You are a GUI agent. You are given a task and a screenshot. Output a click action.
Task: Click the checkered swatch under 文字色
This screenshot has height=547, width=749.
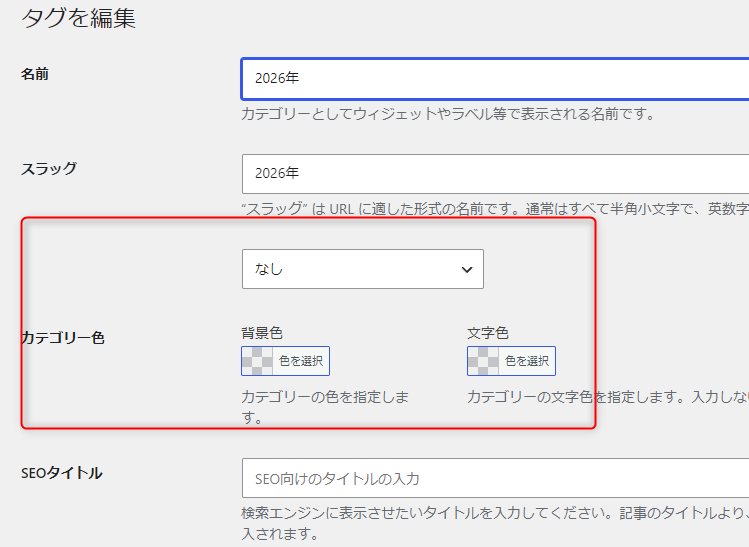pos(483,361)
